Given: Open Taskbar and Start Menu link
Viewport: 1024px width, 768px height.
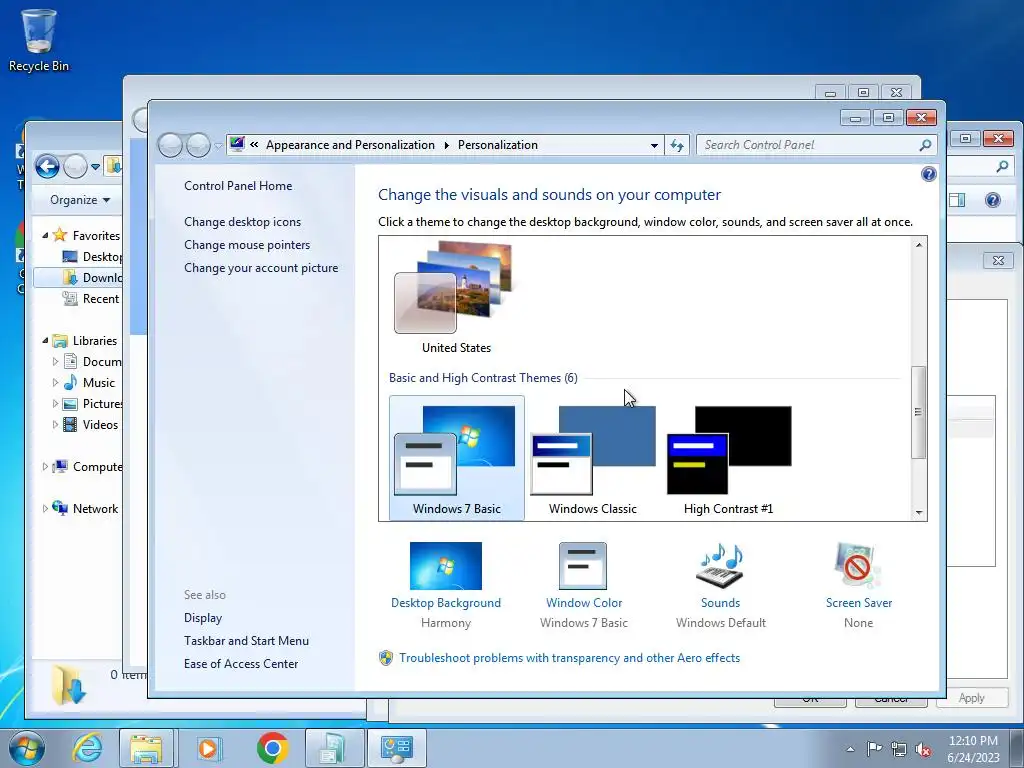Looking at the screenshot, I should pyautogui.click(x=246, y=641).
